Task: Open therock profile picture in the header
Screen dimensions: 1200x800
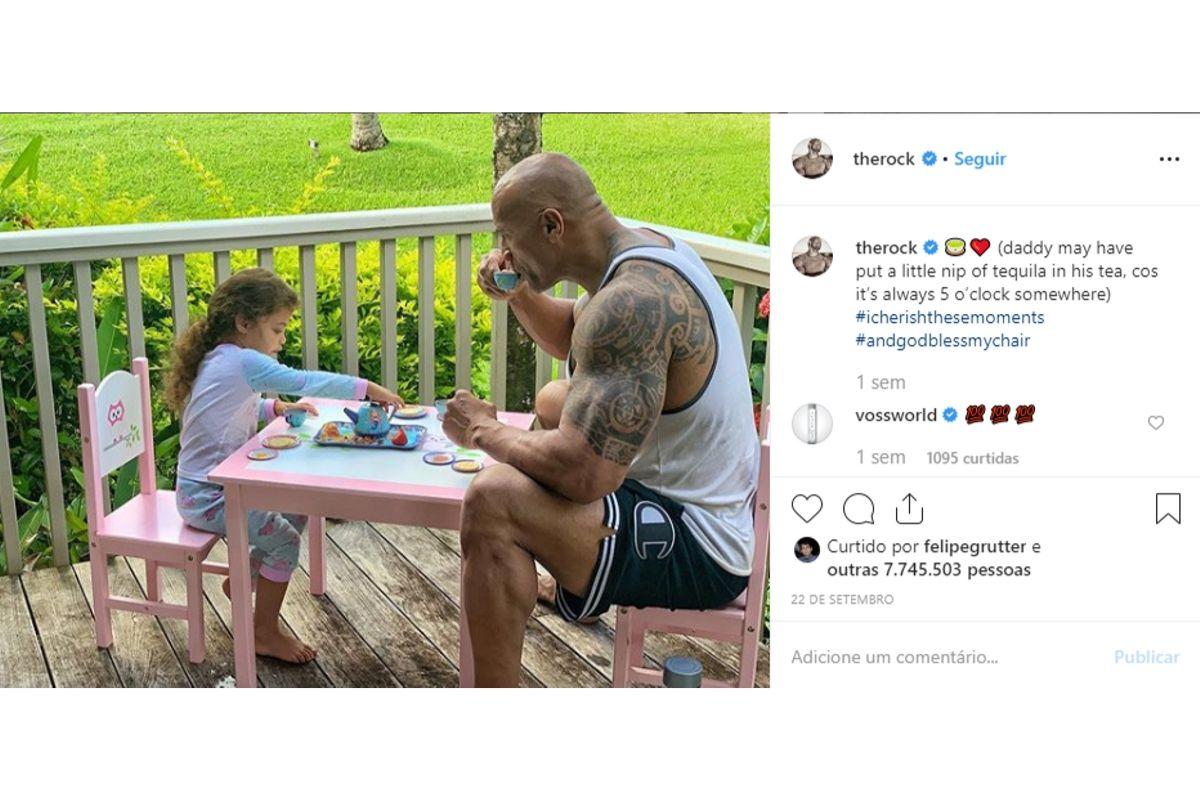Action: click(812, 158)
